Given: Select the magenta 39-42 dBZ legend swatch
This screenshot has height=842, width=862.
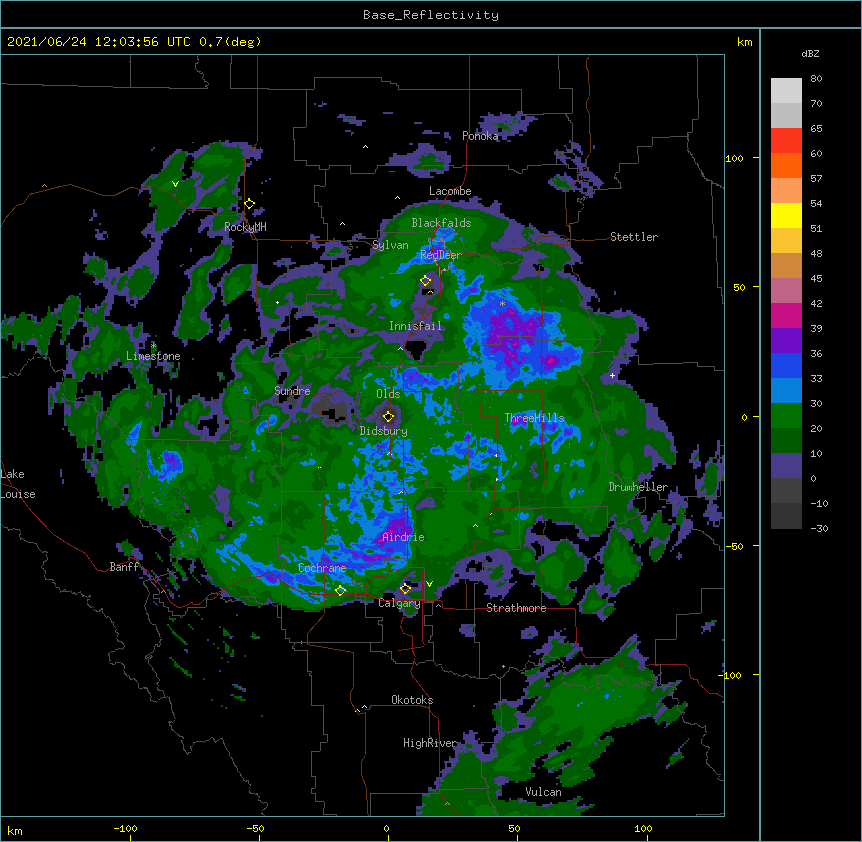Looking at the screenshot, I should pyautogui.click(x=786, y=315).
